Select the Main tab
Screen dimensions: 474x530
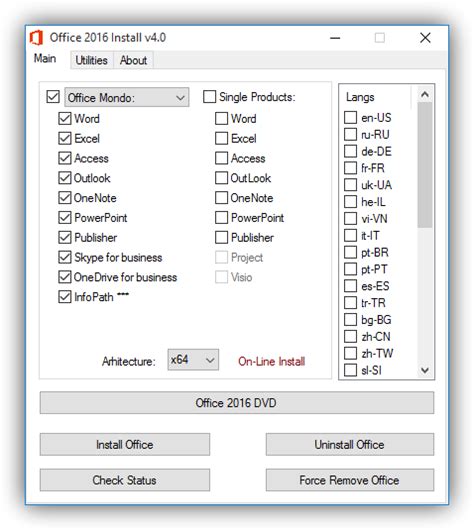click(45, 58)
